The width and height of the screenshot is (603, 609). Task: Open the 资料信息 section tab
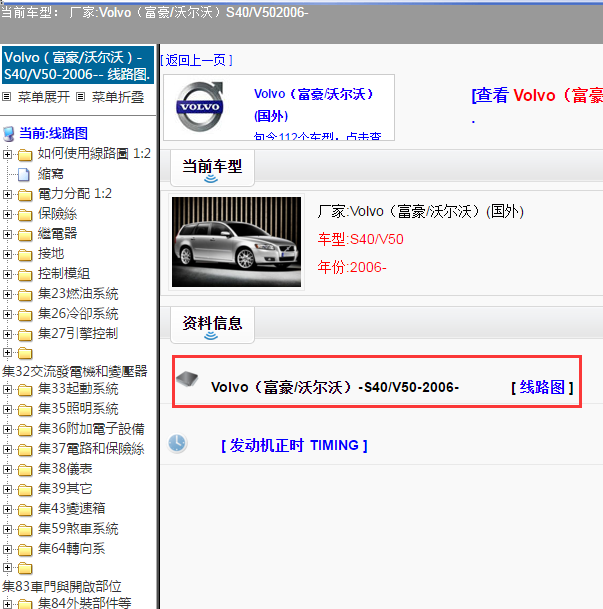point(212,325)
